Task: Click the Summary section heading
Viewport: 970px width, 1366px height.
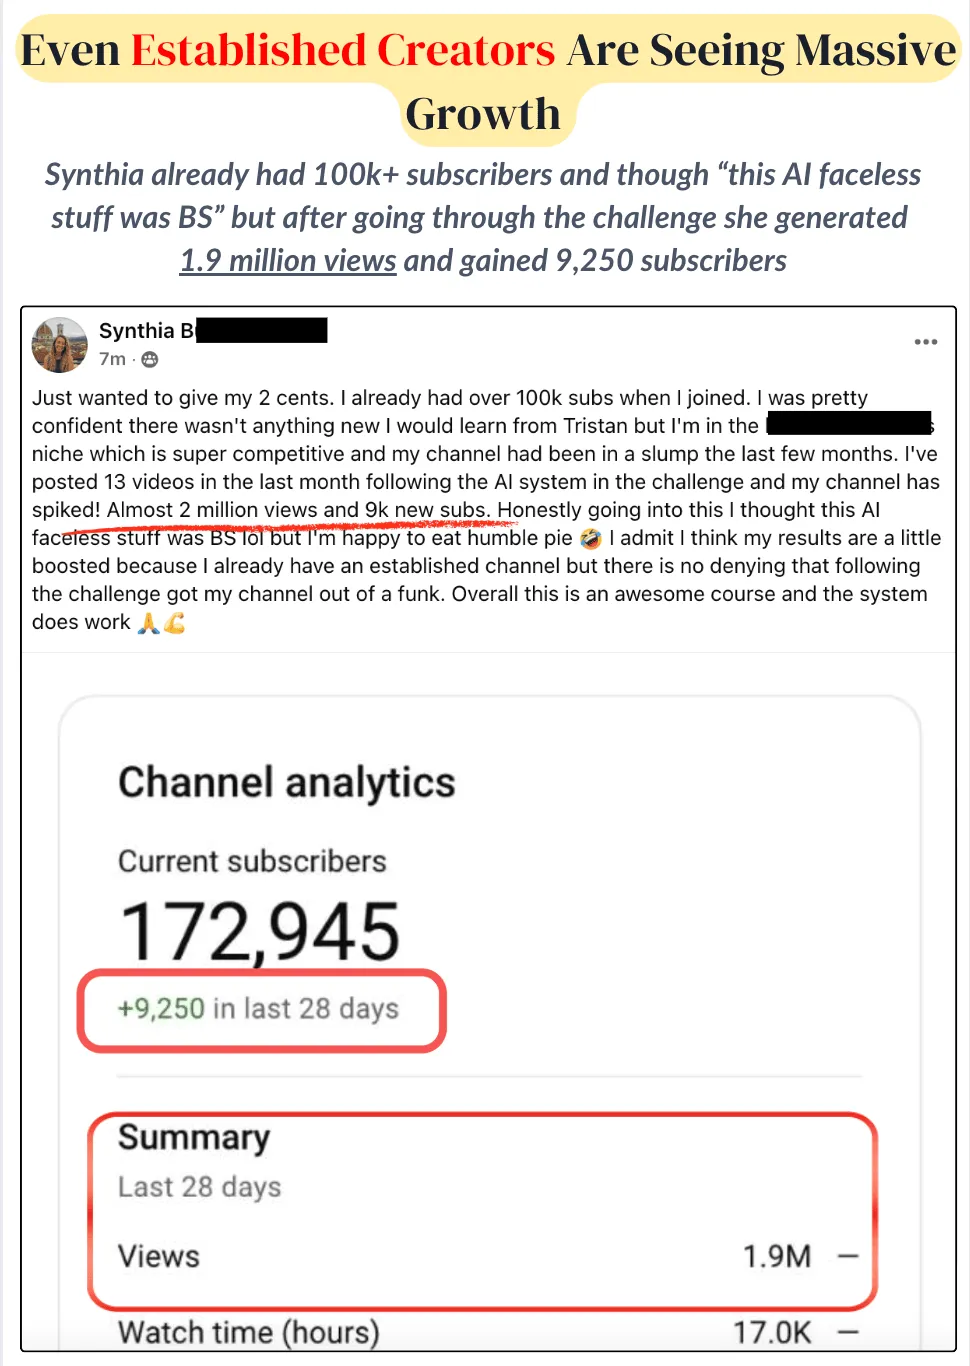Action: 194,1137
